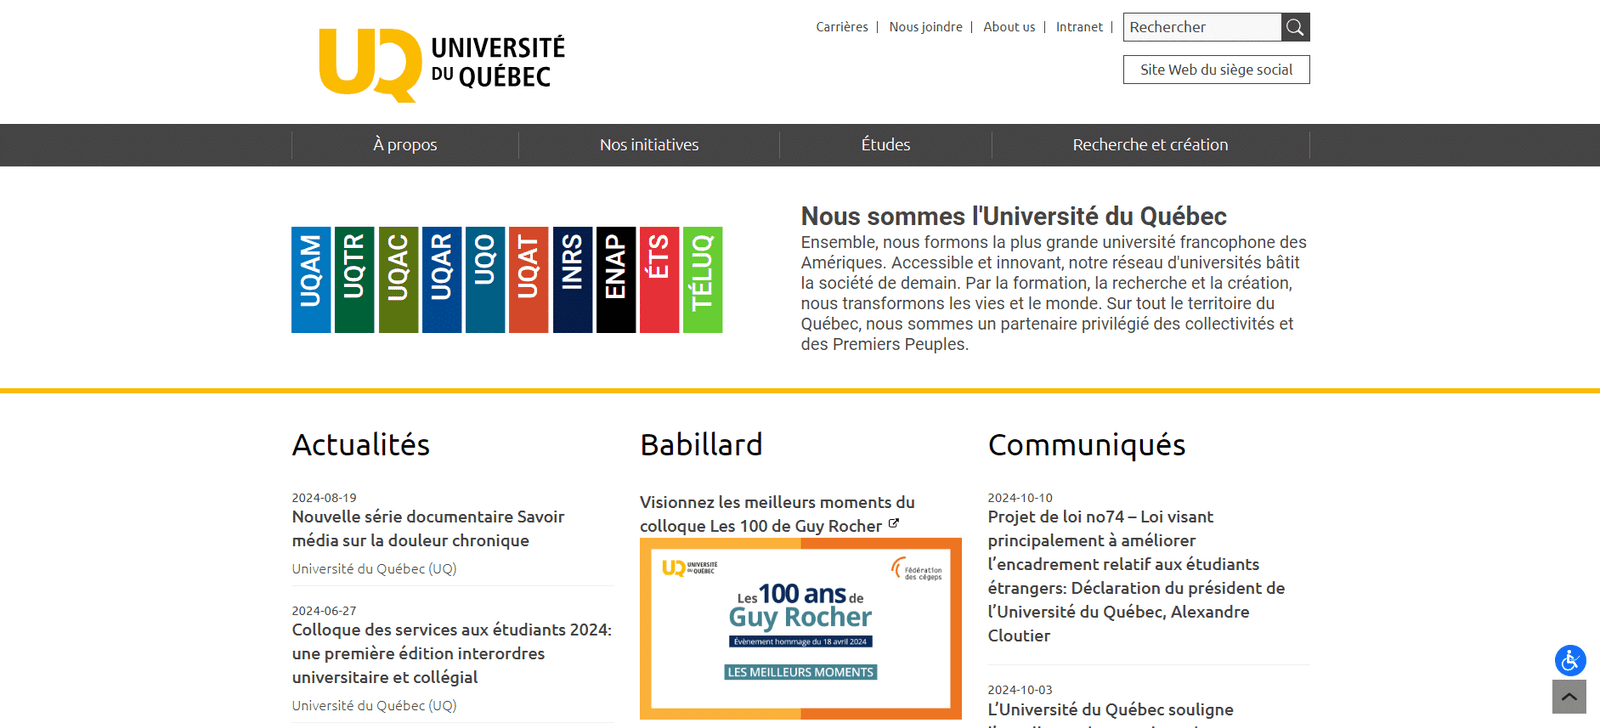The height and width of the screenshot is (728, 1600).
Task: Open the UQAR dark blue banner
Action: pos(442,280)
